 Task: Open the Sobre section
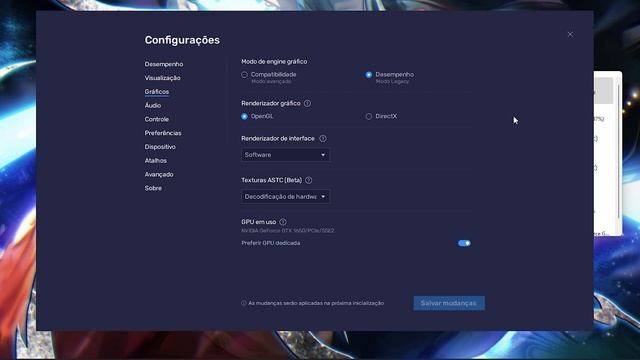click(153, 188)
